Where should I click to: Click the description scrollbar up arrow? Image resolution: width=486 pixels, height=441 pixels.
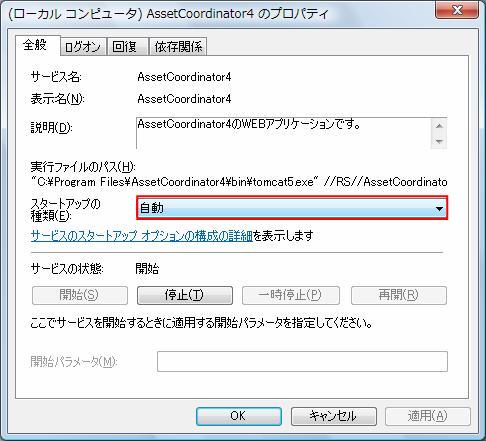pyautogui.click(x=439, y=126)
